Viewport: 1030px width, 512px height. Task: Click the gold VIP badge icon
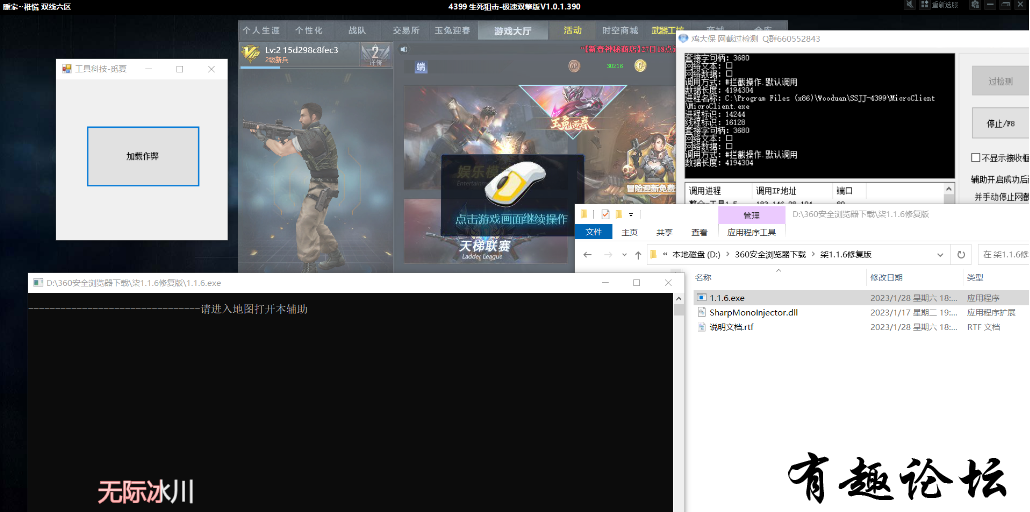[250, 53]
